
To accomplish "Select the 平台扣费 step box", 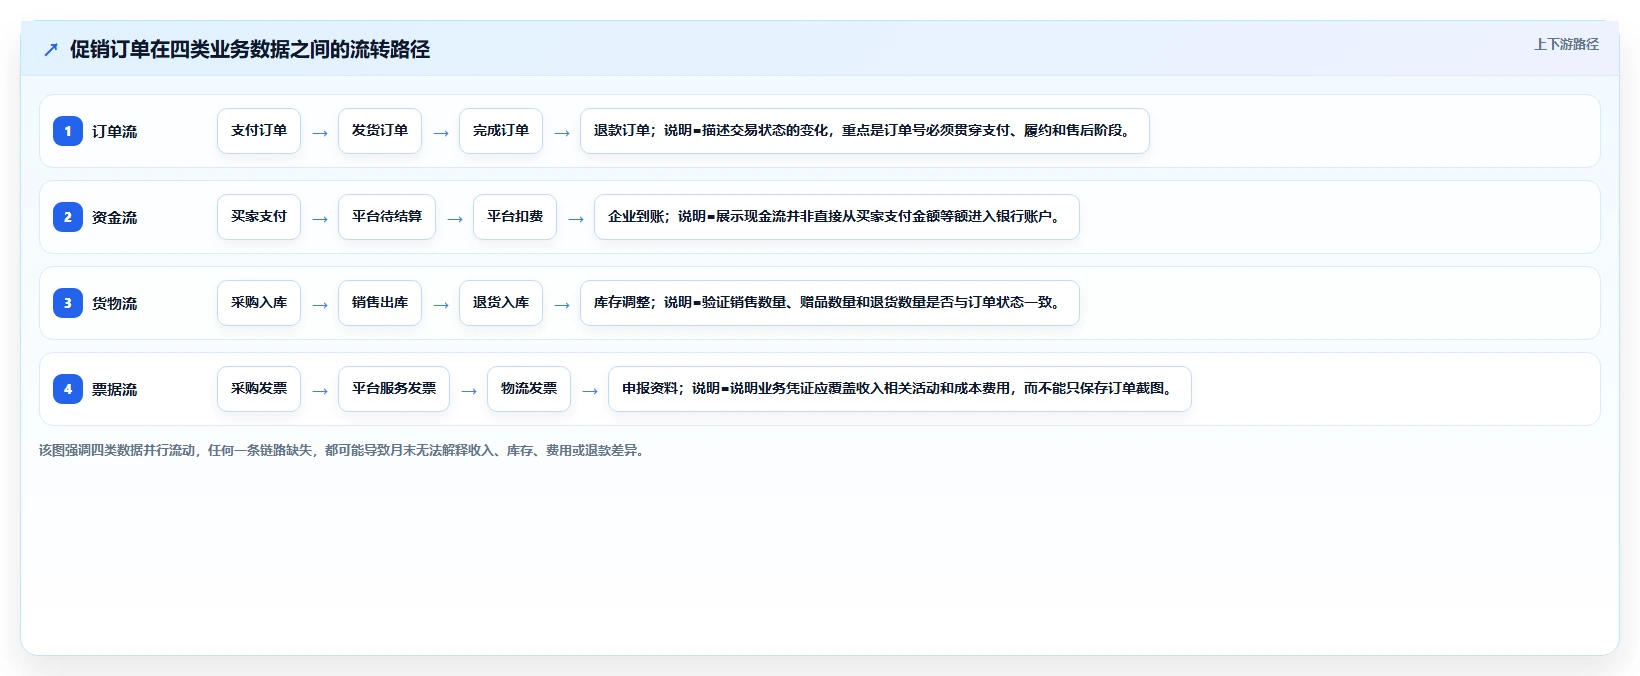I will [515, 217].
